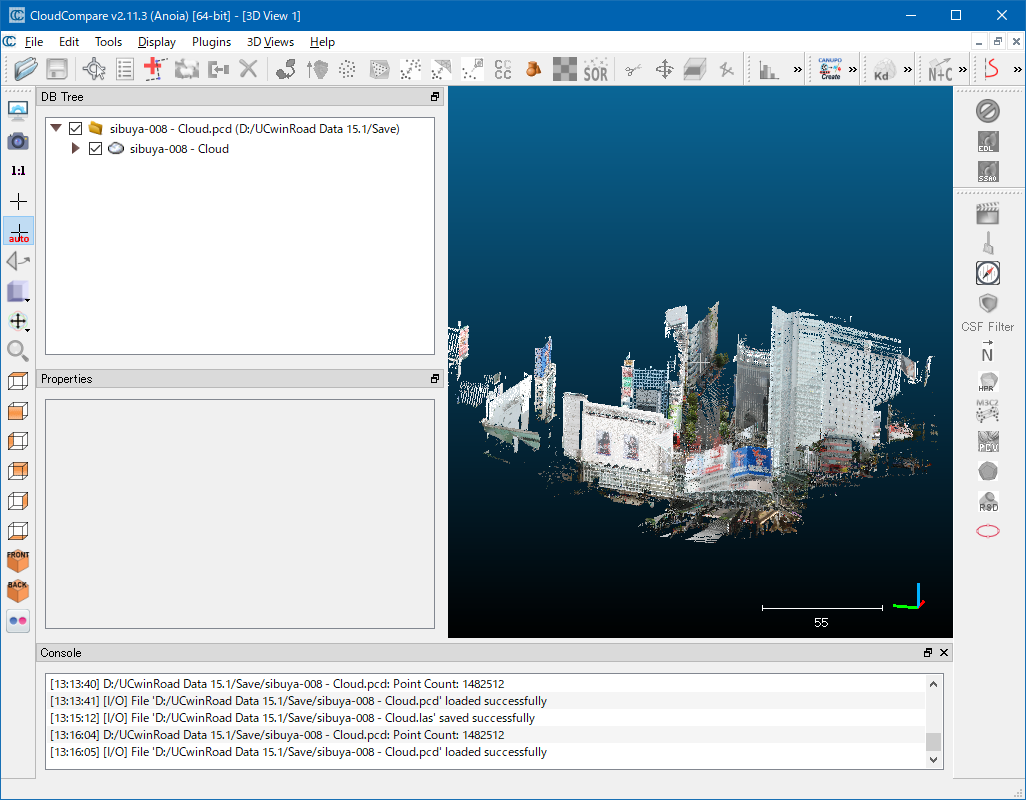
Task: Open the CSF Filter plugin
Action: pos(988,303)
